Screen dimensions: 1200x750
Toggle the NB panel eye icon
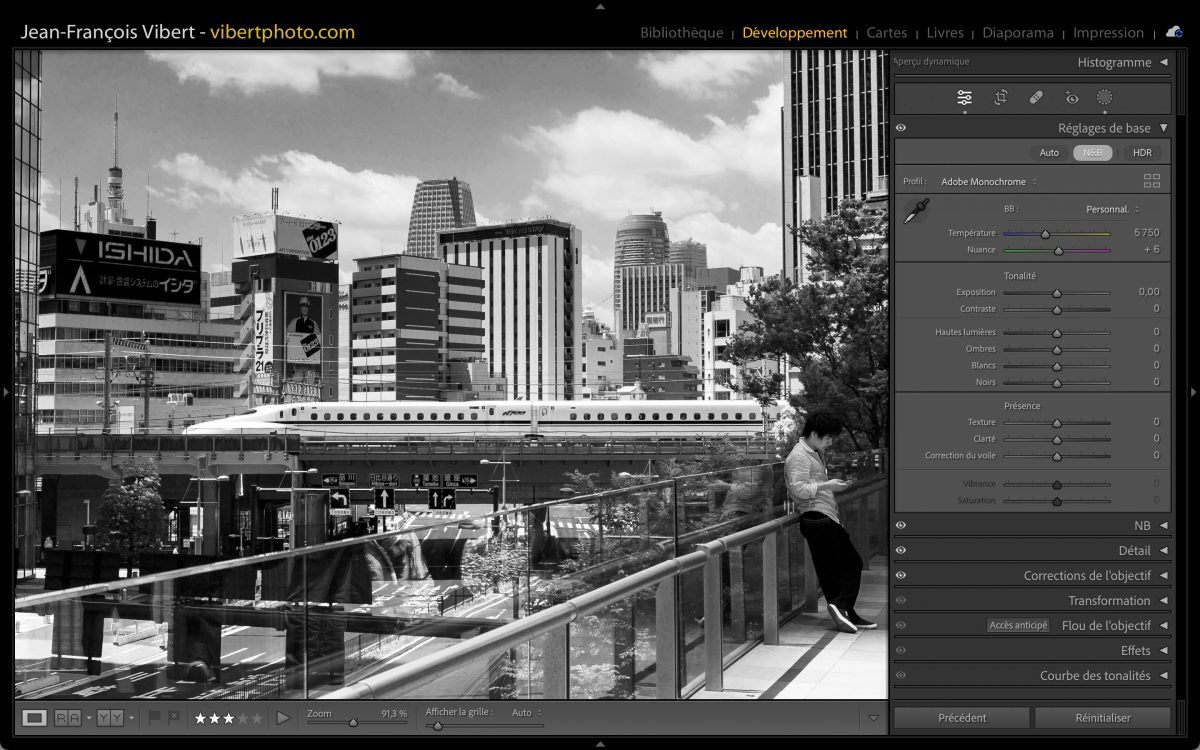[901, 525]
